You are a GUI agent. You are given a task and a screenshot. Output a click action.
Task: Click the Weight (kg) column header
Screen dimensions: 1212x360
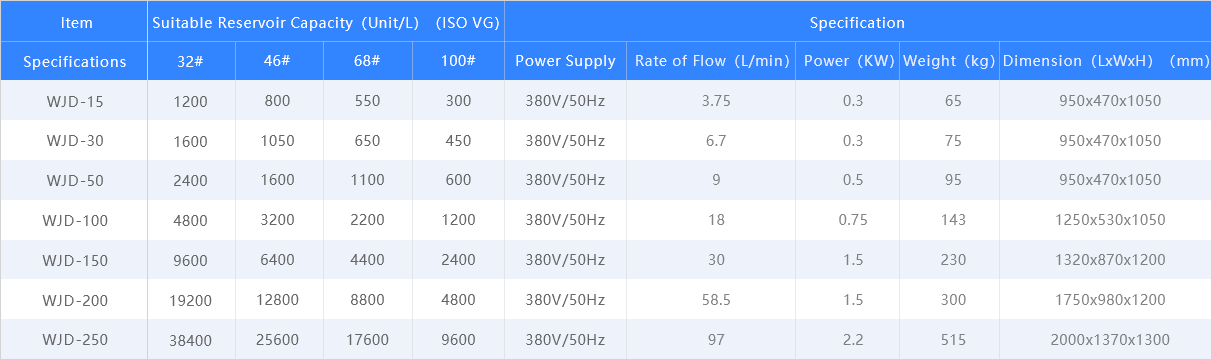(948, 61)
